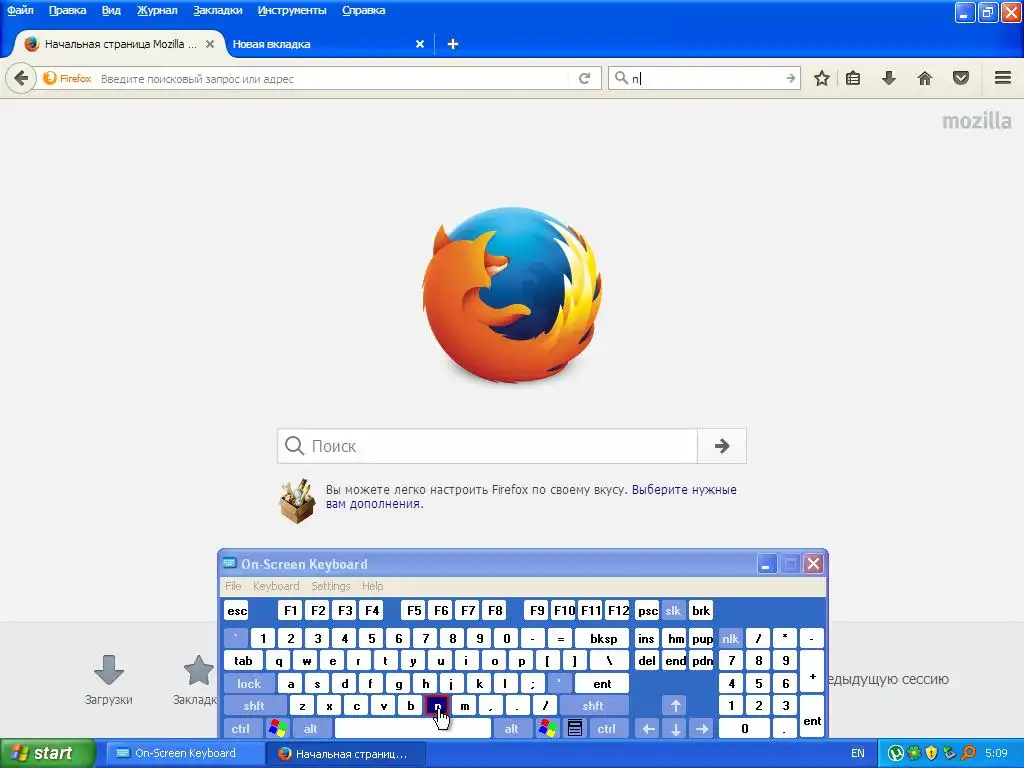Screen dimensions: 1024x768
Task: Click the left arrow key on On-Screen Keyboard
Action: coord(648,728)
